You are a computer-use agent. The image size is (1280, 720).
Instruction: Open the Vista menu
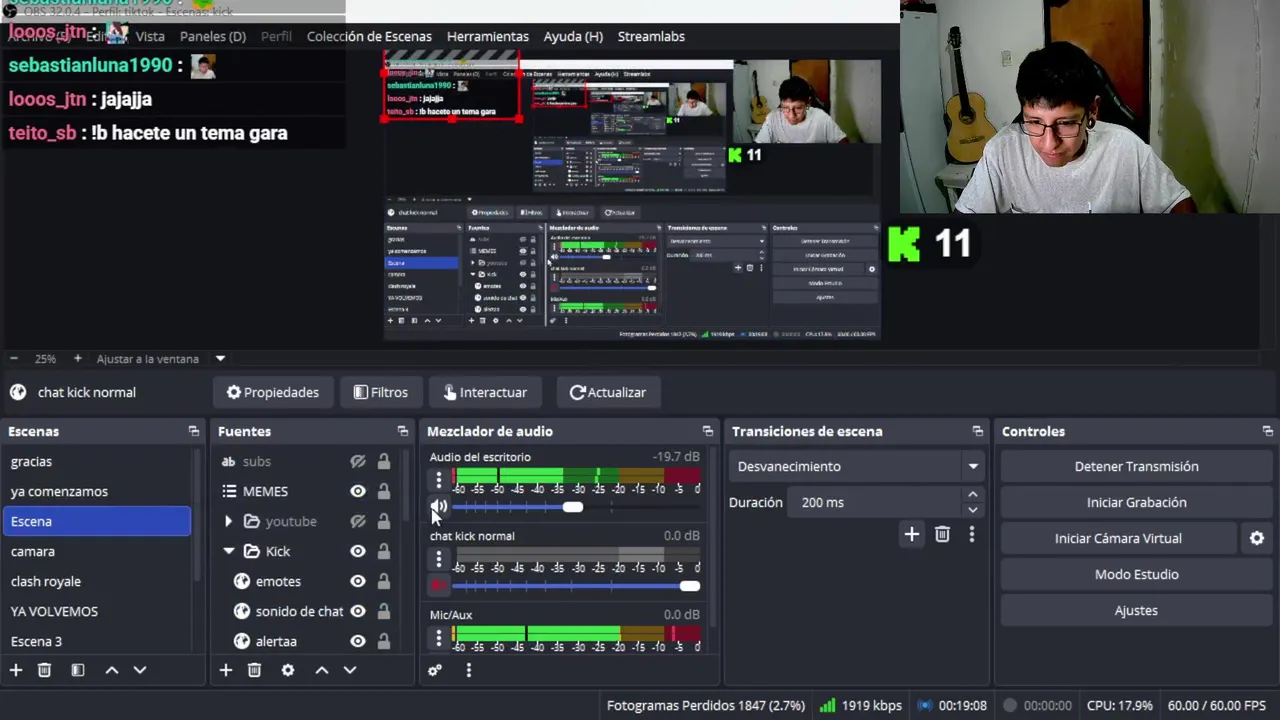click(150, 36)
